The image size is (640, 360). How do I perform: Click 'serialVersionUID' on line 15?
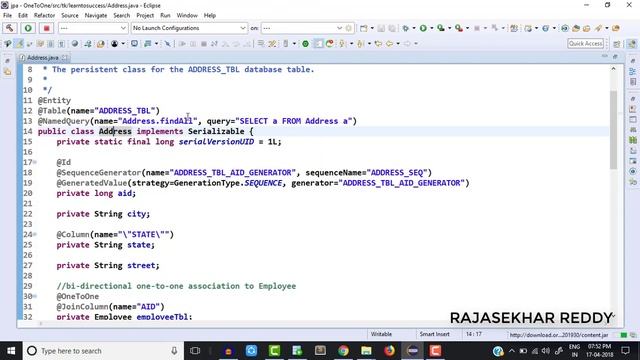coord(216,142)
